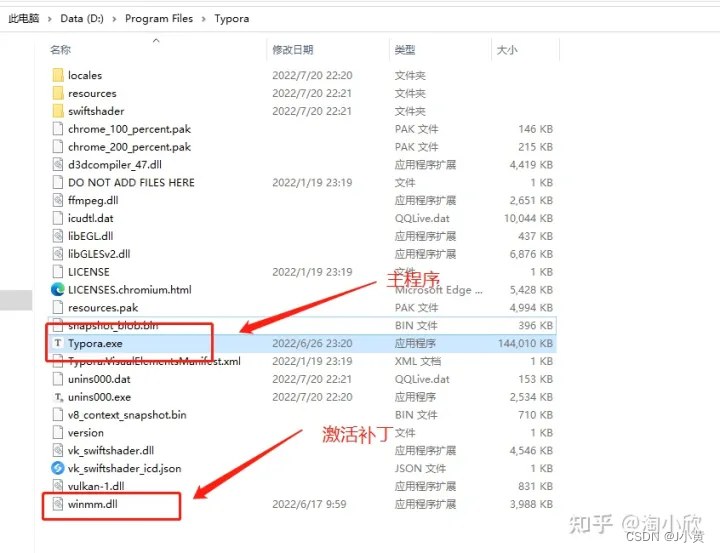This screenshot has width=720, height=553.
Task: Sort by the 修改日期 column header
Action: coord(293,50)
